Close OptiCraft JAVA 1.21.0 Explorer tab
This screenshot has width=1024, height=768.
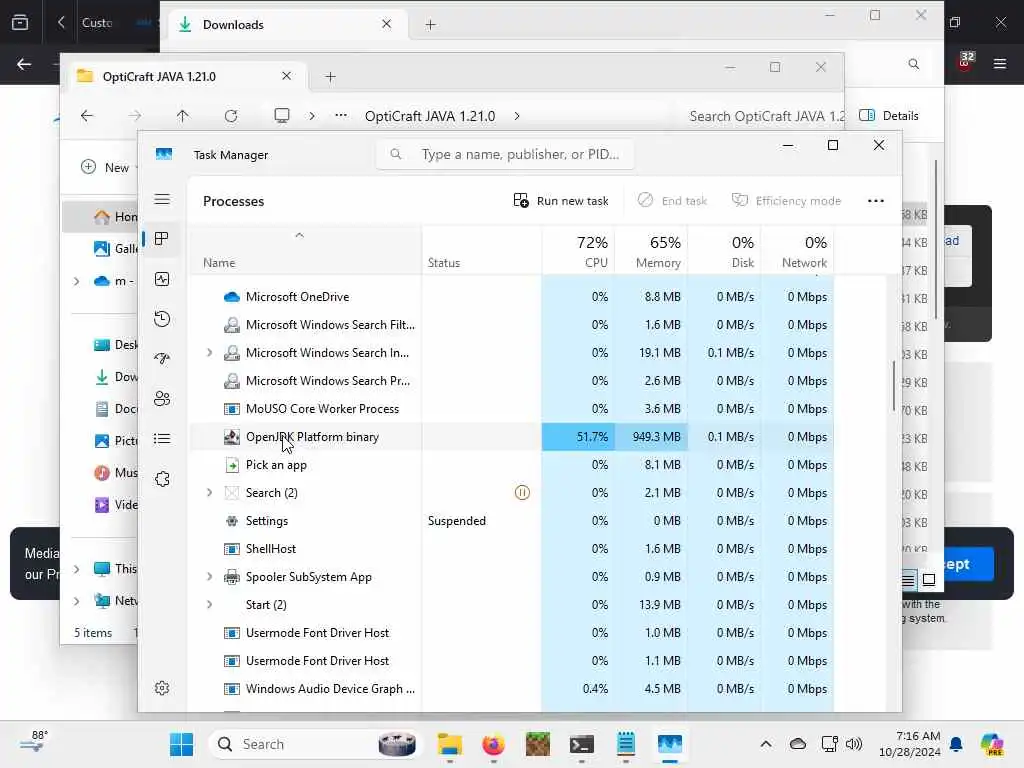[x=286, y=76]
